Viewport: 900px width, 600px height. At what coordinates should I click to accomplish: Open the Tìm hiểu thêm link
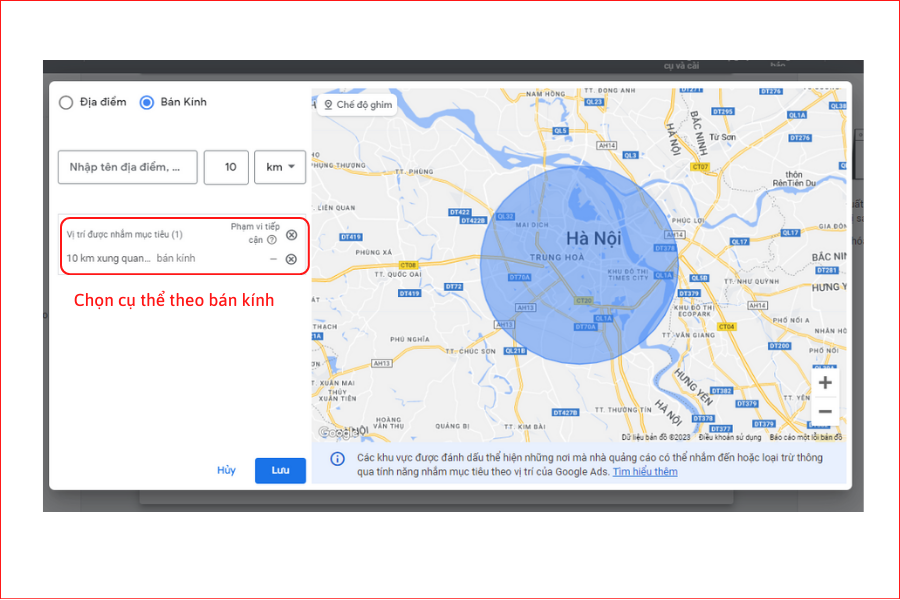(x=645, y=472)
